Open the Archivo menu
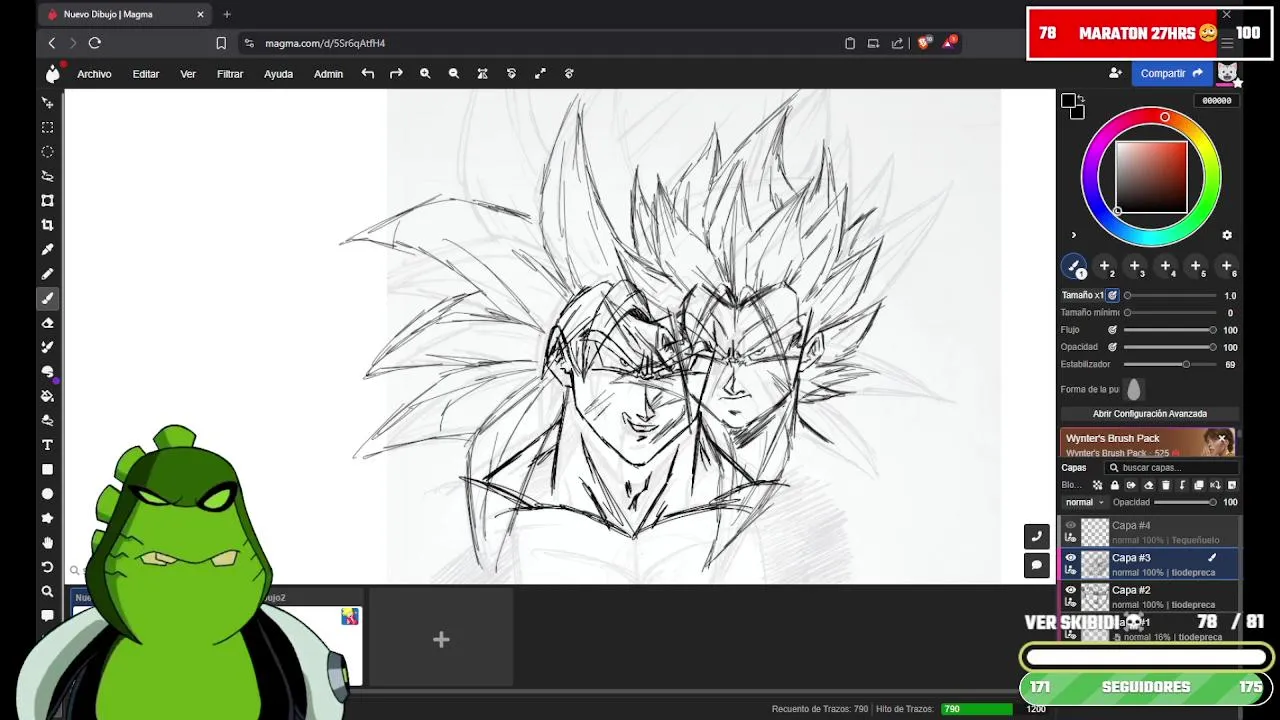Viewport: 1280px width, 720px height. point(94,74)
